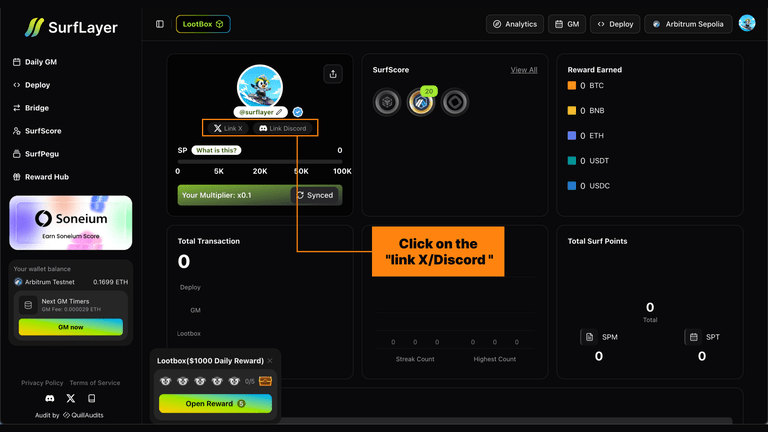Viewport: 768px width, 432px height.
Task: Open SurfPegu in the sidebar
Action: tap(36, 154)
